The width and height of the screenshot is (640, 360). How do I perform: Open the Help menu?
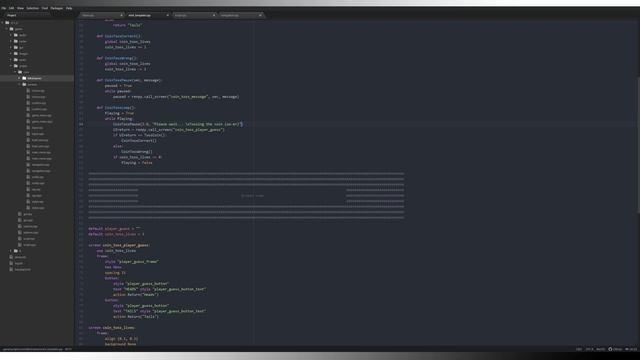(x=69, y=8)
